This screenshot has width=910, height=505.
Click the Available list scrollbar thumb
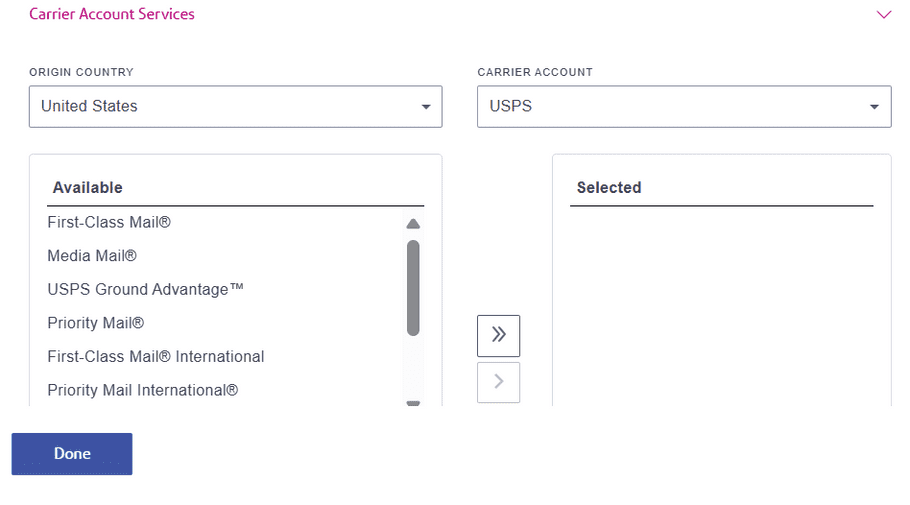click(x=413, y=287)
